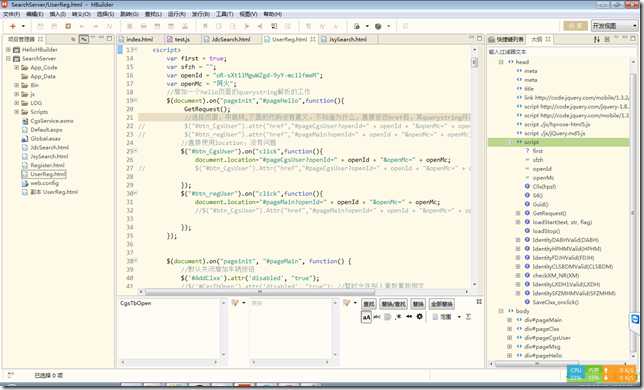The image size is (644, 390).
Task: Collapse the SearchServer project node
Action: coord(8,59)
